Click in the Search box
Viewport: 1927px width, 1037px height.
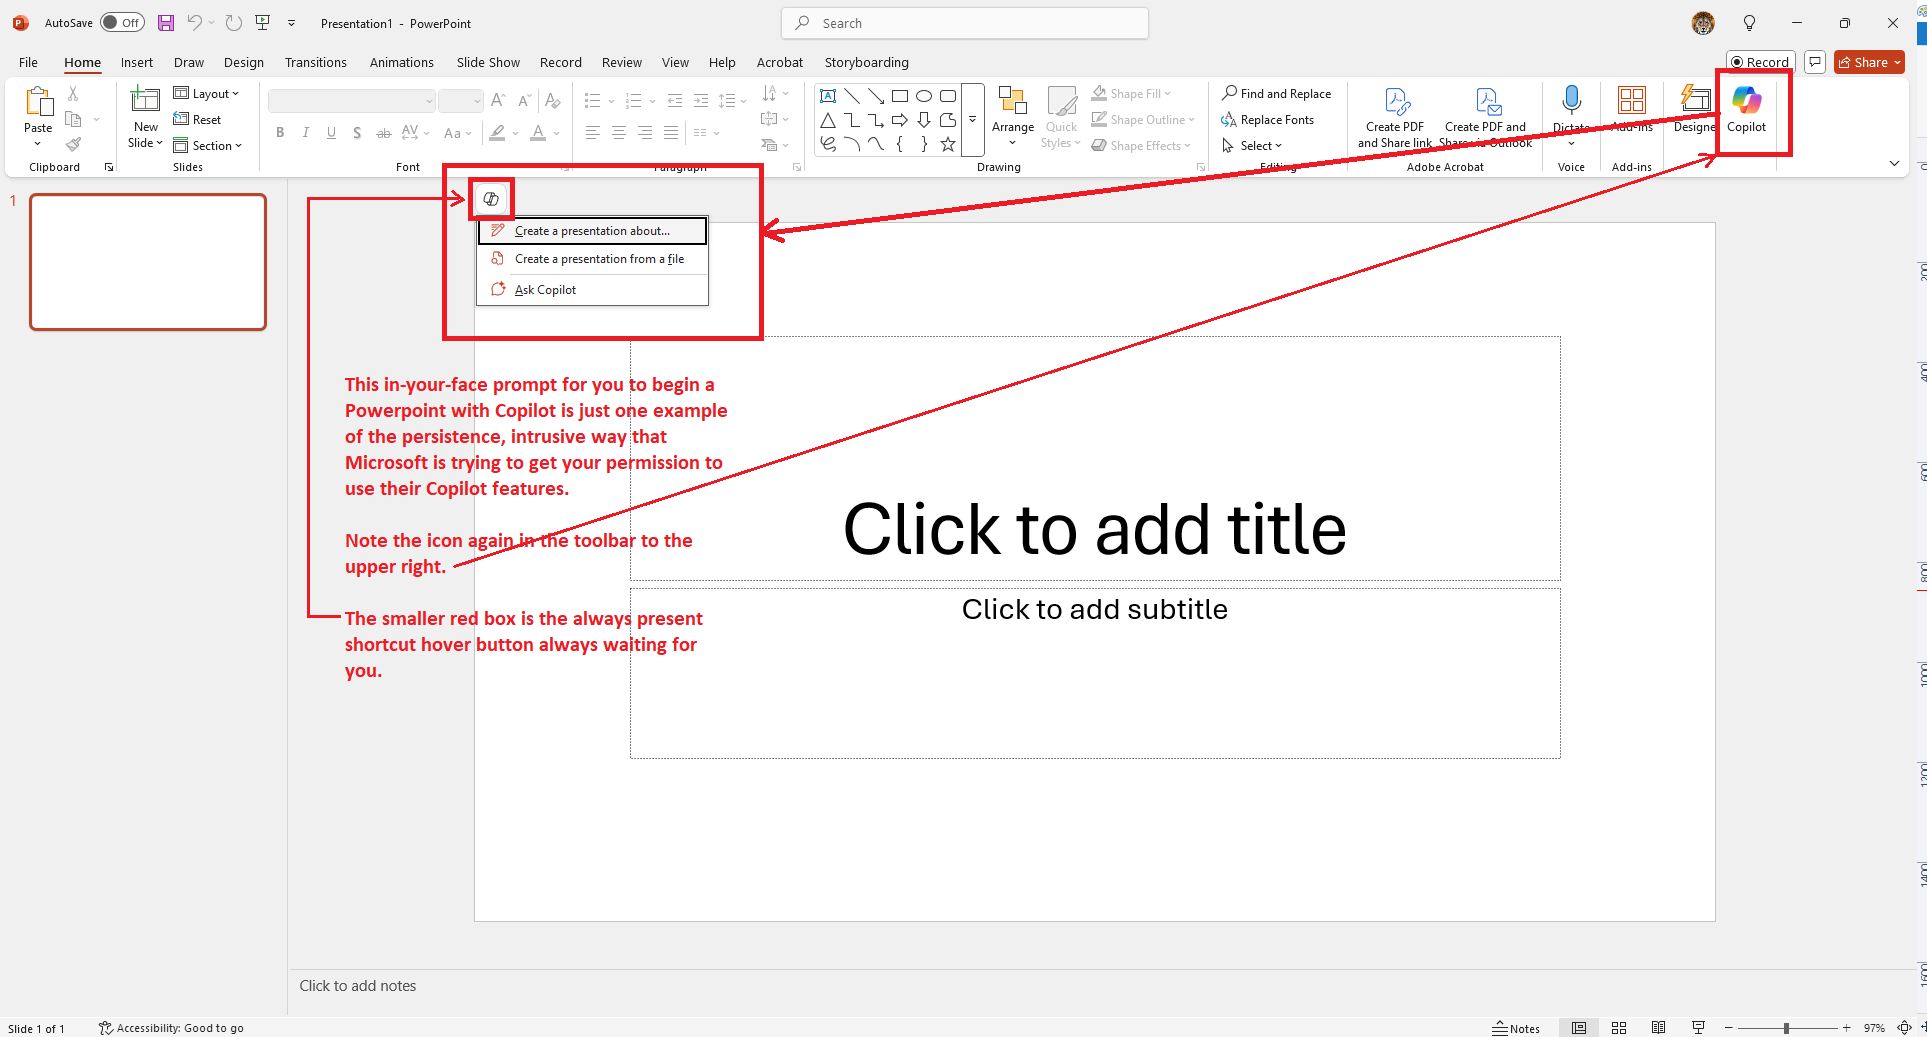(964, 23)
